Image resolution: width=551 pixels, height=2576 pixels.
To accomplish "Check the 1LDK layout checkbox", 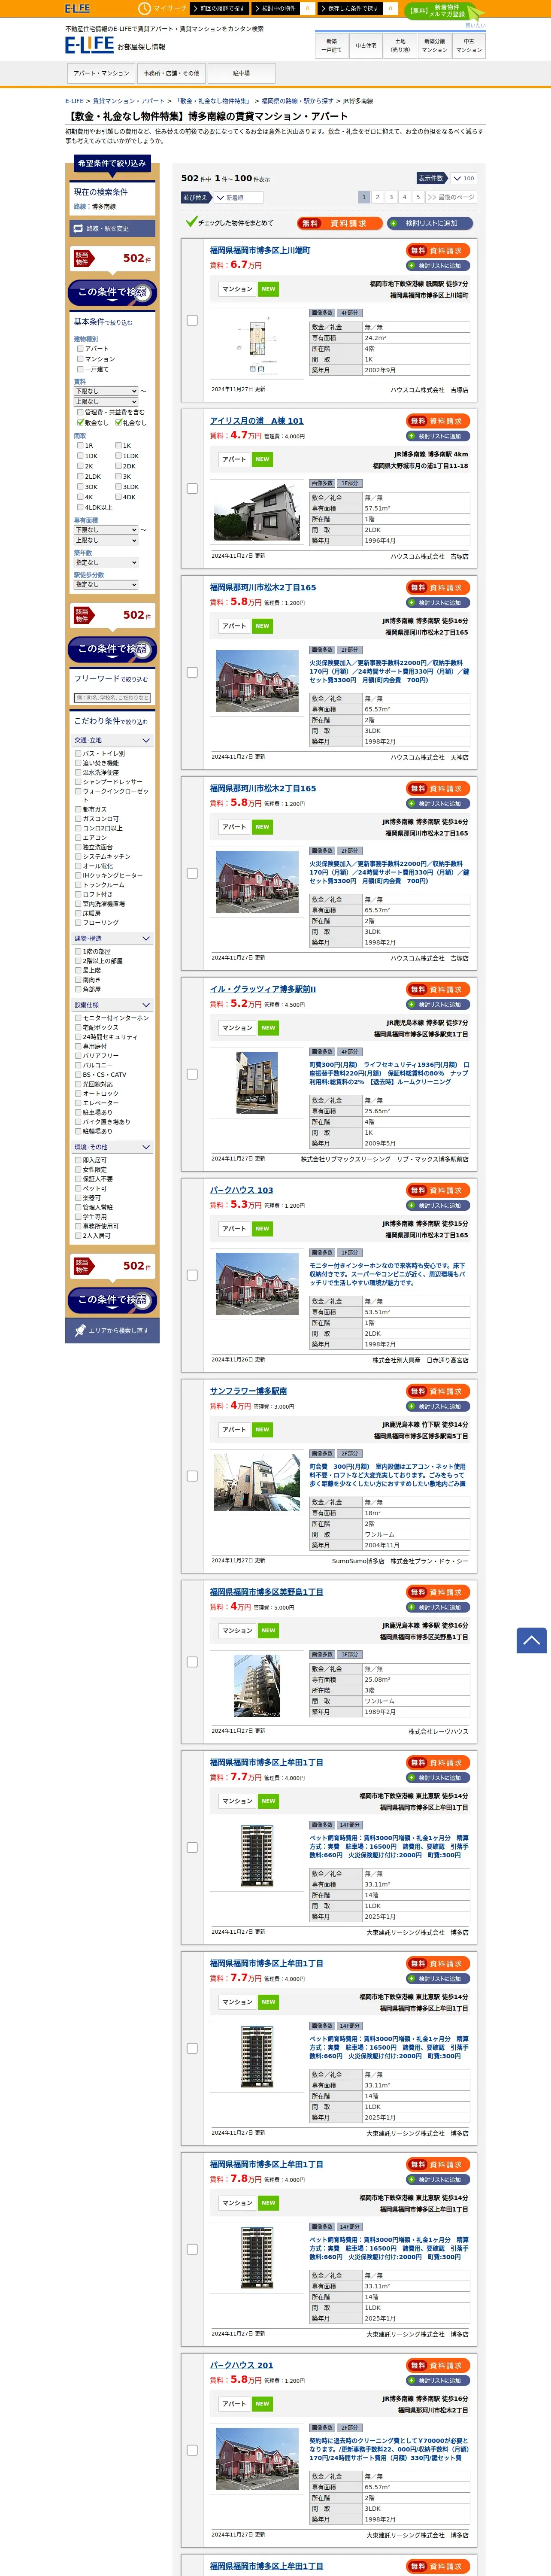I will [118, 456].
